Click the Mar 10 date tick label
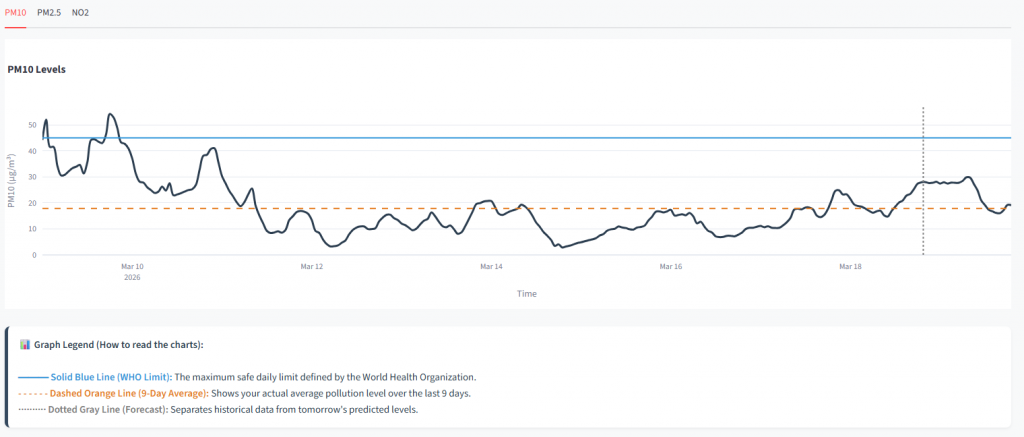The height and width of the screenshot is (437, 1024). (132, 267)
